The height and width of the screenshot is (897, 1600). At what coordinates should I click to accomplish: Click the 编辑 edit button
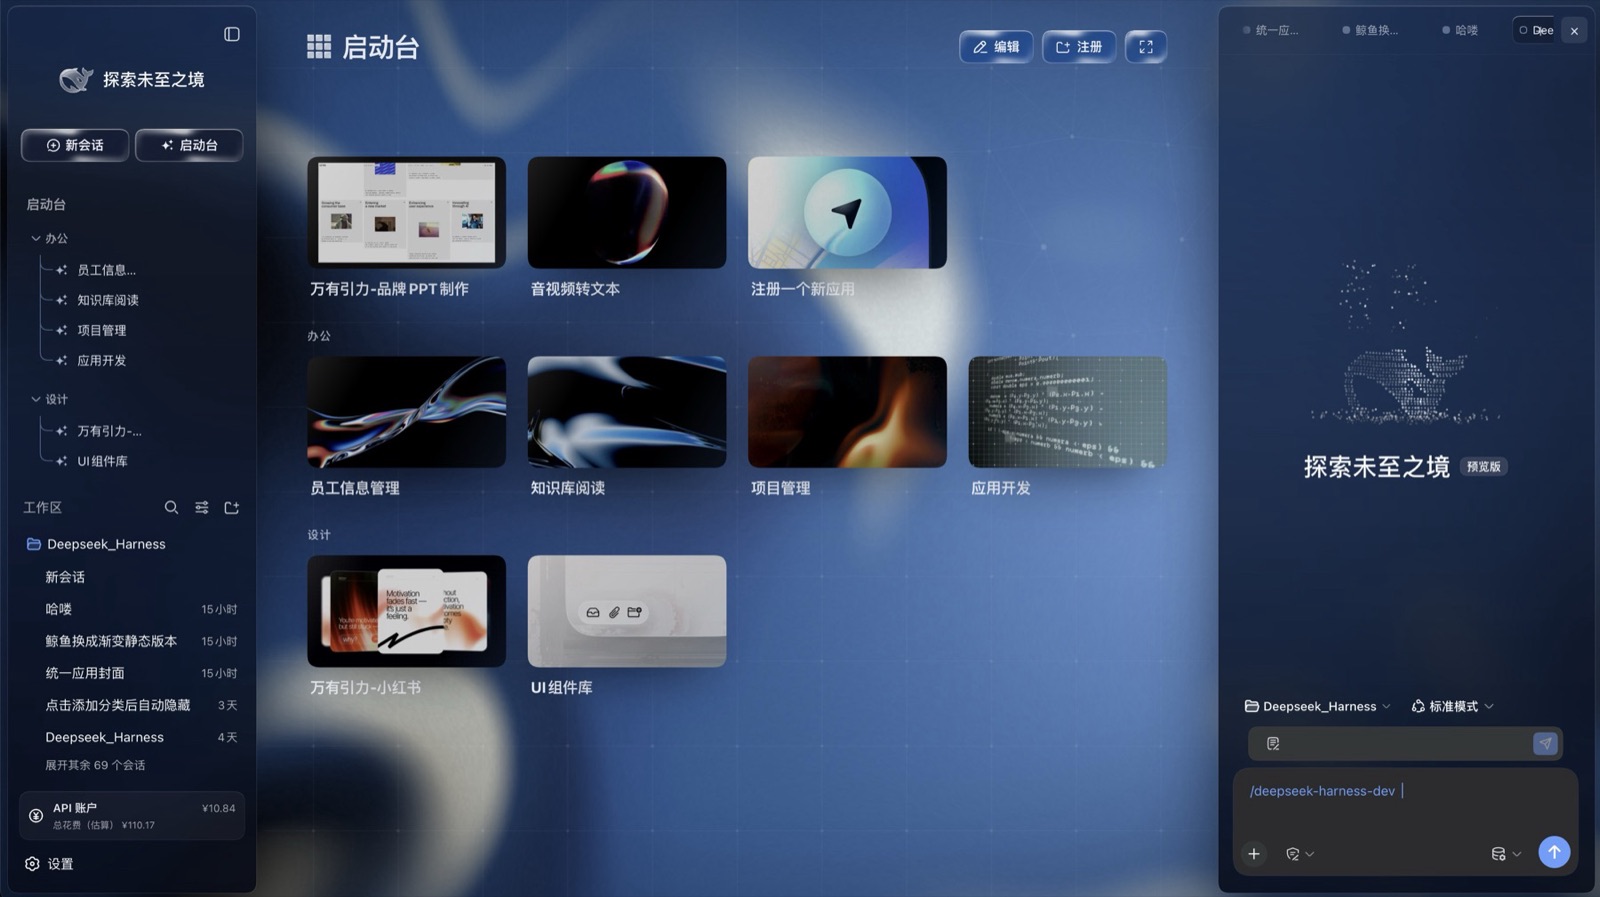[996, 47]
